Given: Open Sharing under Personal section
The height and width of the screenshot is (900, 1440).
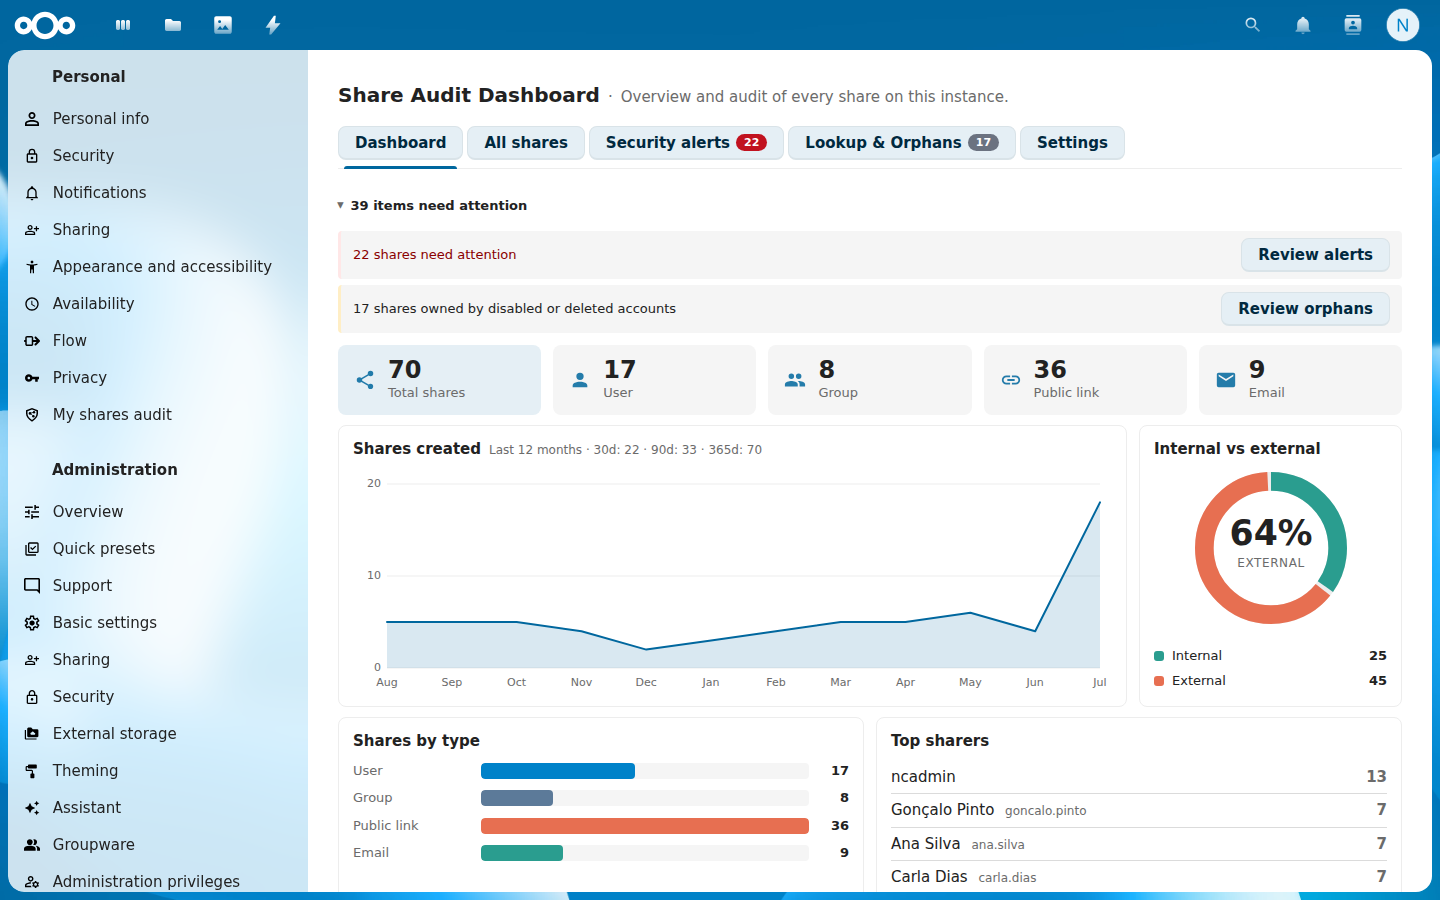Looking at the screenshot, I should click(x=158, y=230).
